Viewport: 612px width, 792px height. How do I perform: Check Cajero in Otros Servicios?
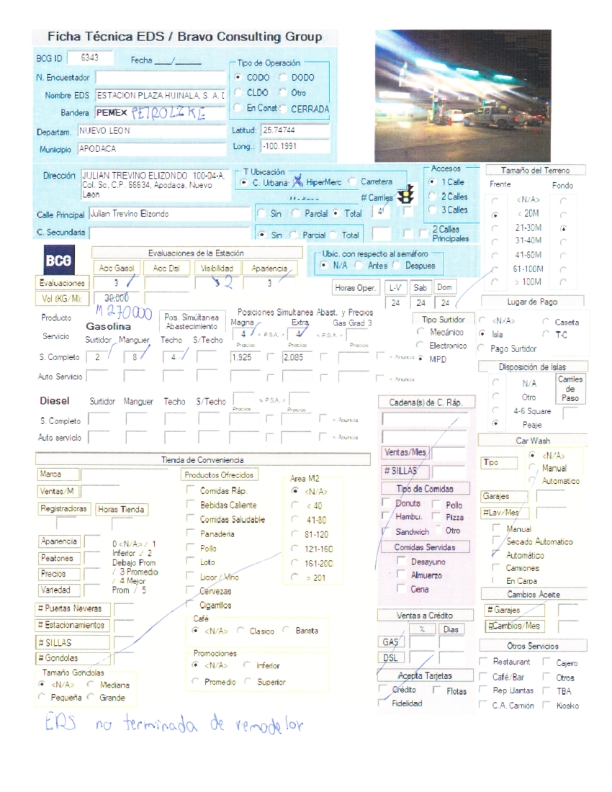[546, 662]
